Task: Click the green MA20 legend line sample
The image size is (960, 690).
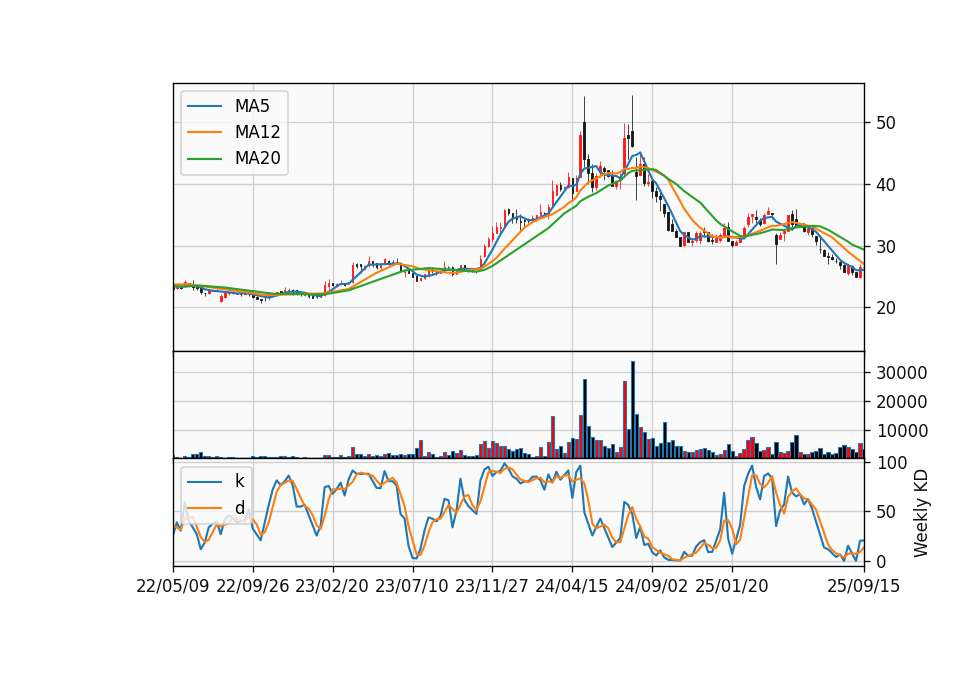Action: pos(204,159)
